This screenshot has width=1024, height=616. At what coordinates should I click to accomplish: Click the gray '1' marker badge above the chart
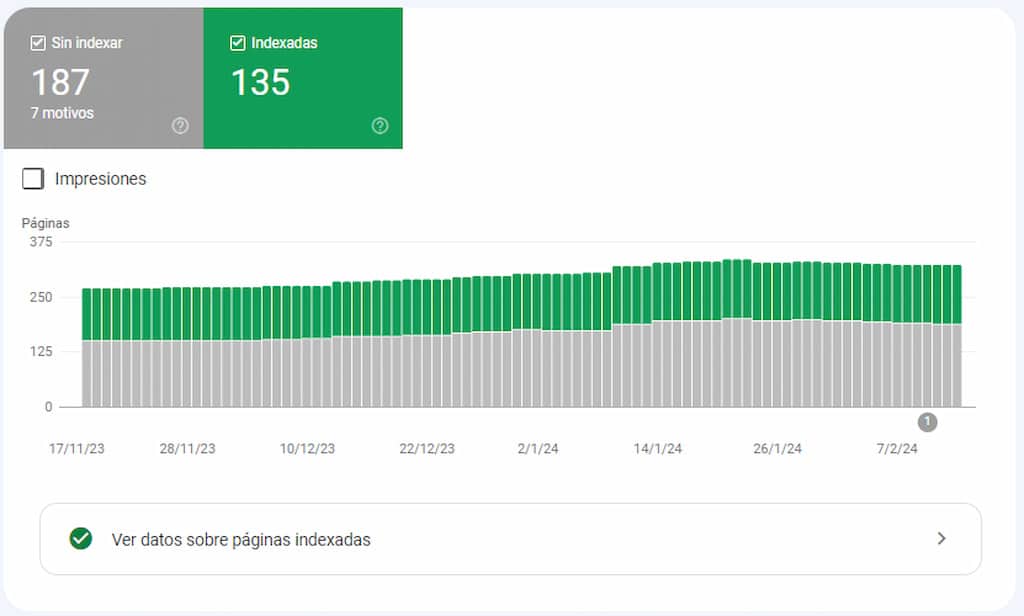[x=927, y=422]
